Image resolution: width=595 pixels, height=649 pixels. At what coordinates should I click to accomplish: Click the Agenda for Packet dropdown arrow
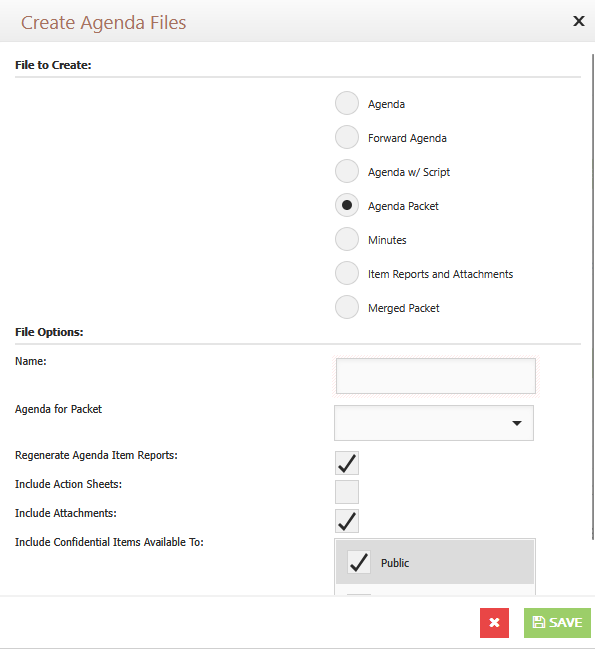tap(516, 423)
